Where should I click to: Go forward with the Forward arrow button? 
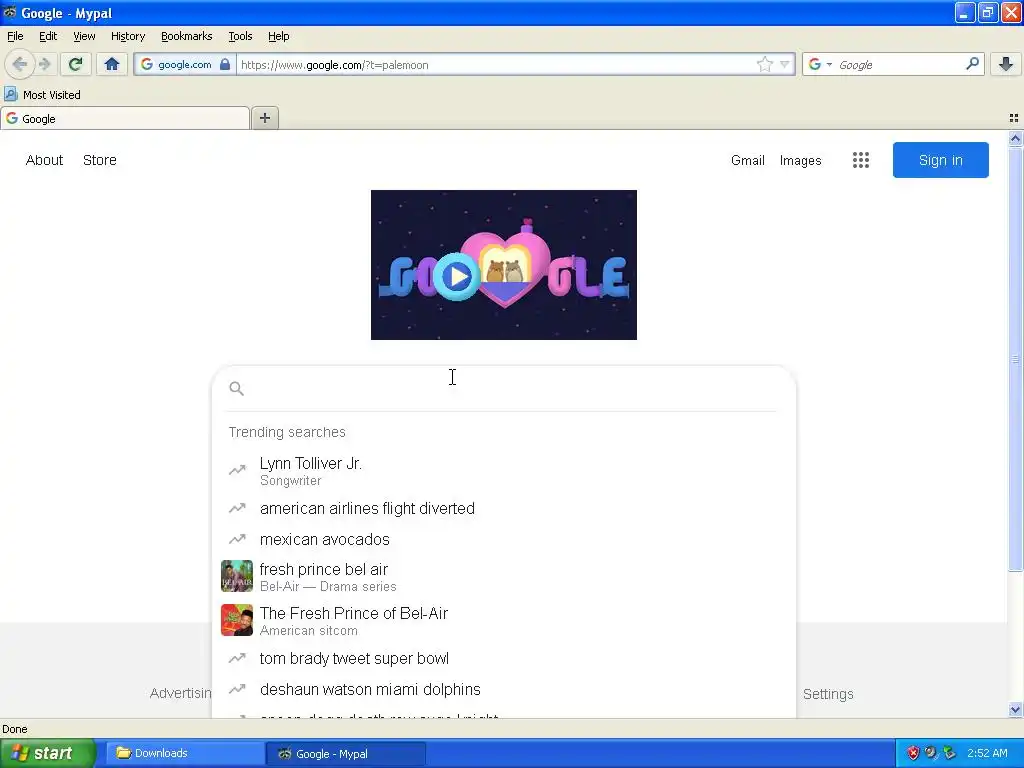[x=44, y=64]
